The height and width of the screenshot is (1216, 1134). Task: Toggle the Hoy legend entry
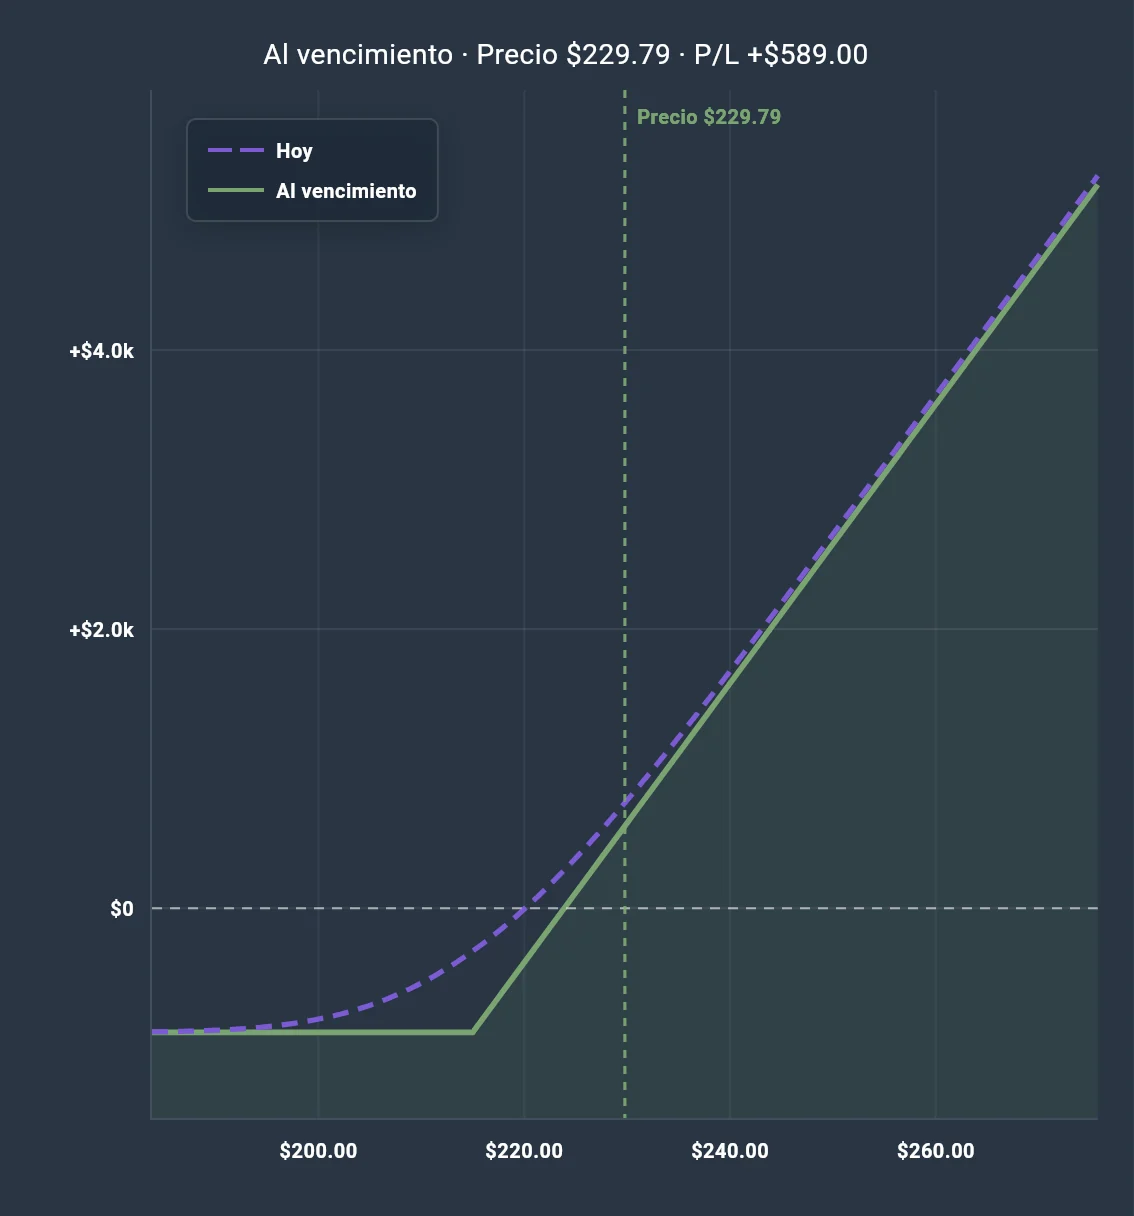(x=260, y=151)
